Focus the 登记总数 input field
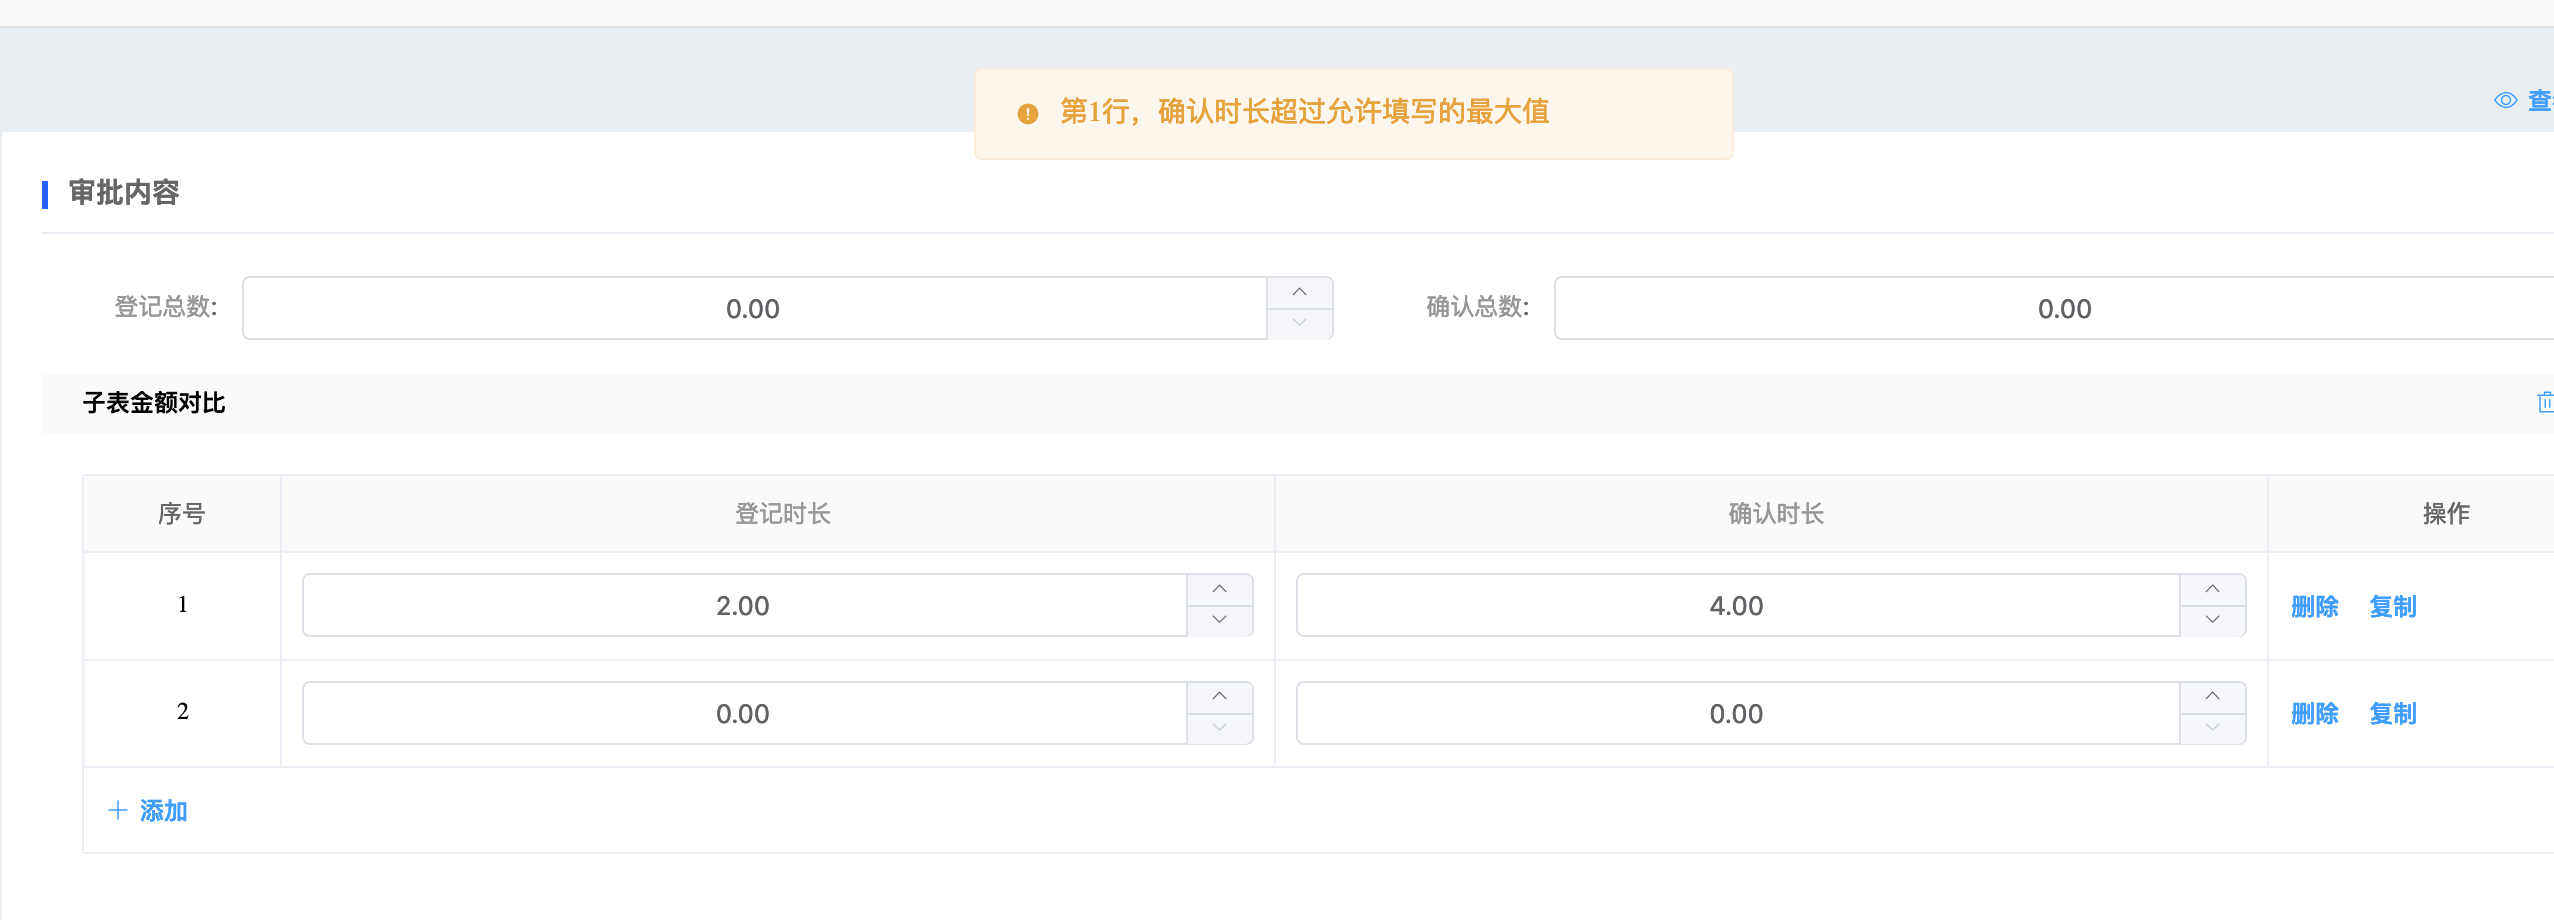 754,308
